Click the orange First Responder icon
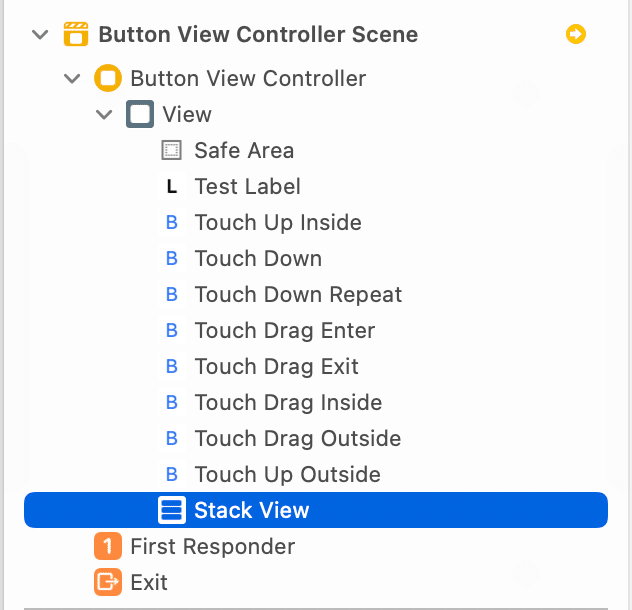The height and width of the screenshot is (610, 632). pos(107,546)
